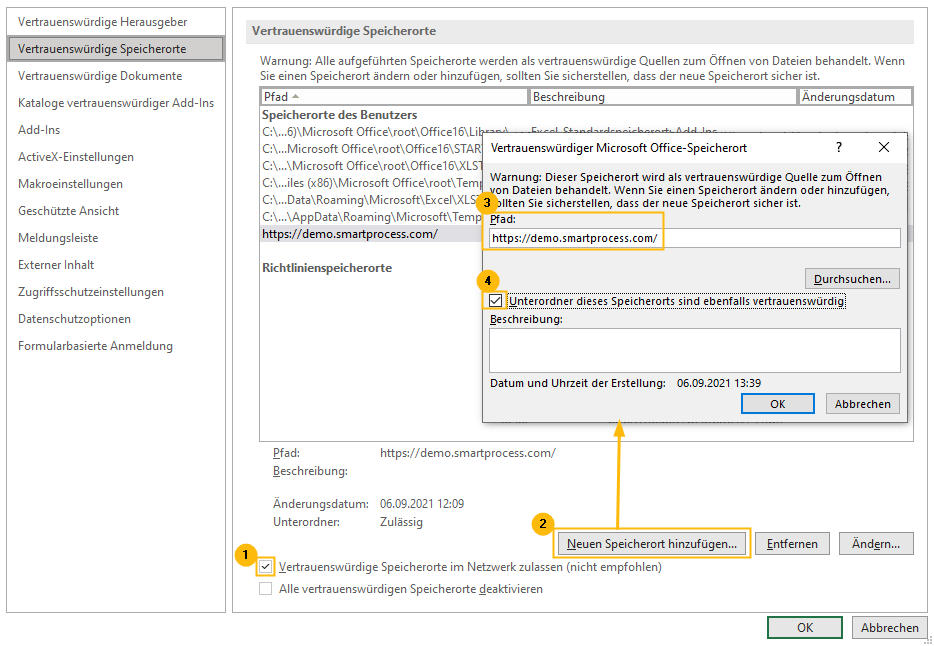
Task: Select the Office16\STAR... path row
Action: (371, 149)
